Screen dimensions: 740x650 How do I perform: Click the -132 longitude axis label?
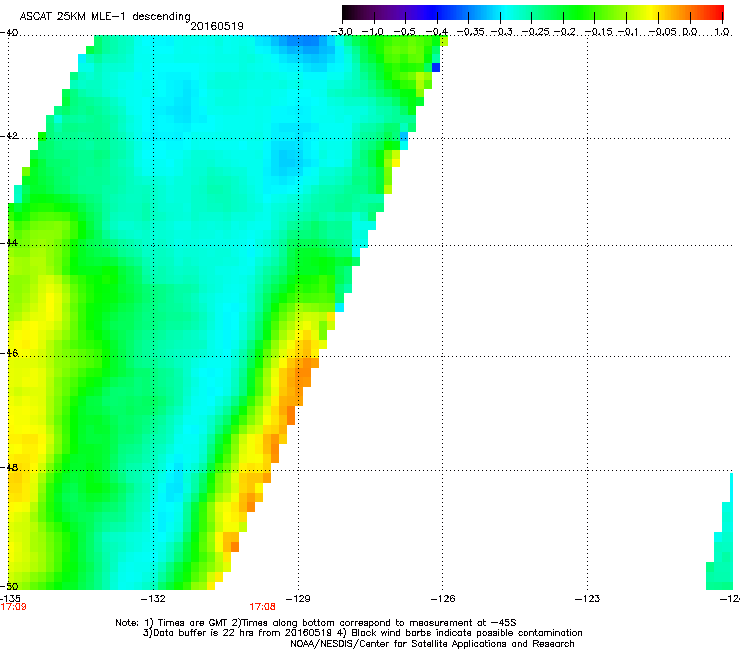pos(153,599)
